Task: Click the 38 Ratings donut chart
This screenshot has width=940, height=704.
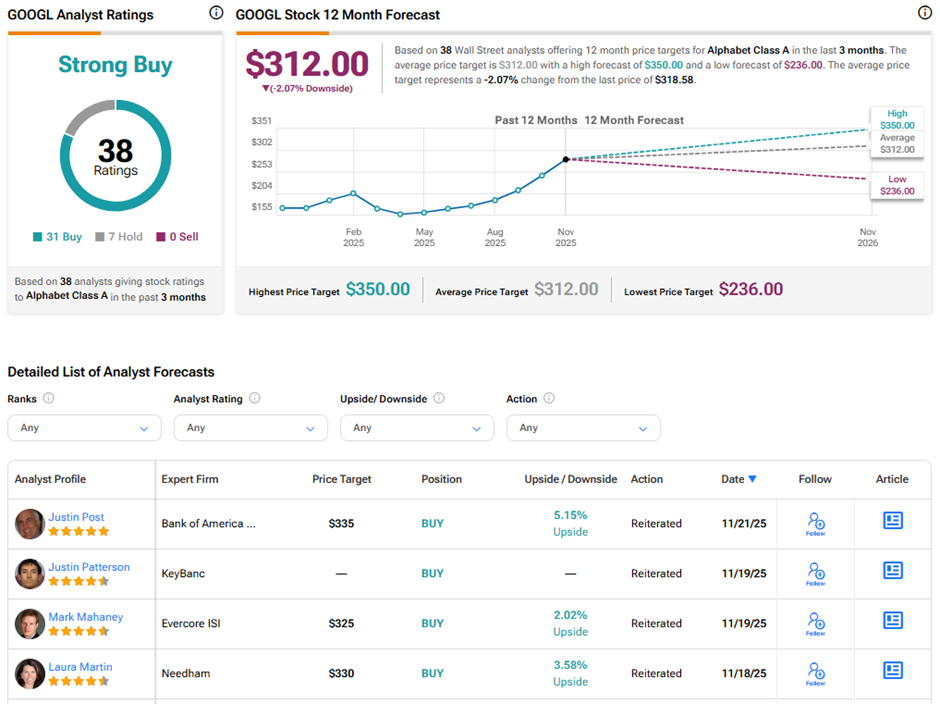Action: coord(115,155)
